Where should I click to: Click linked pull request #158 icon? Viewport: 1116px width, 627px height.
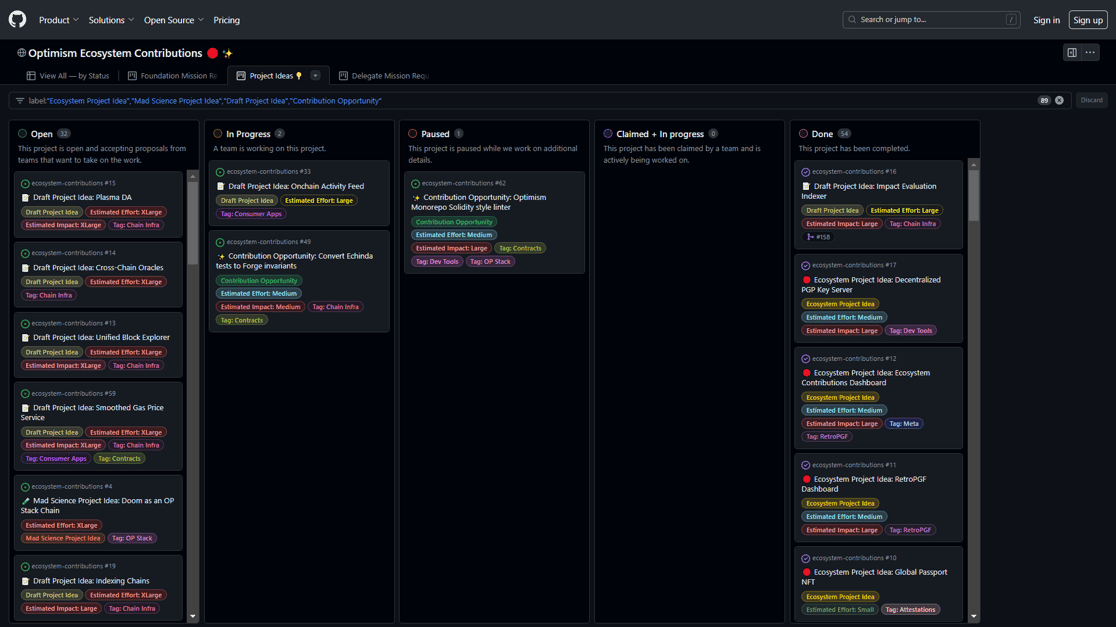[810, 237]
